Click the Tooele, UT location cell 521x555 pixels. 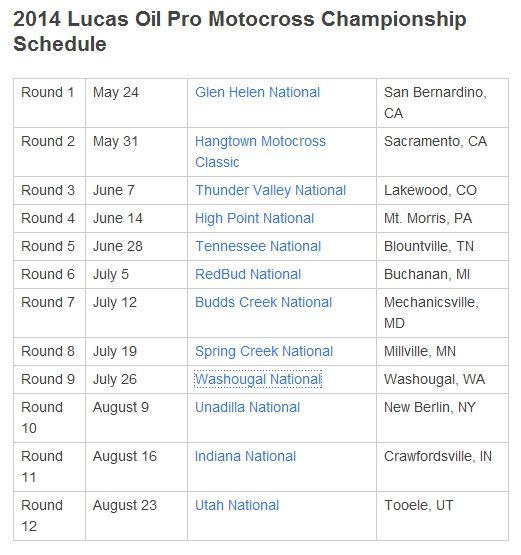click(442, 516)
